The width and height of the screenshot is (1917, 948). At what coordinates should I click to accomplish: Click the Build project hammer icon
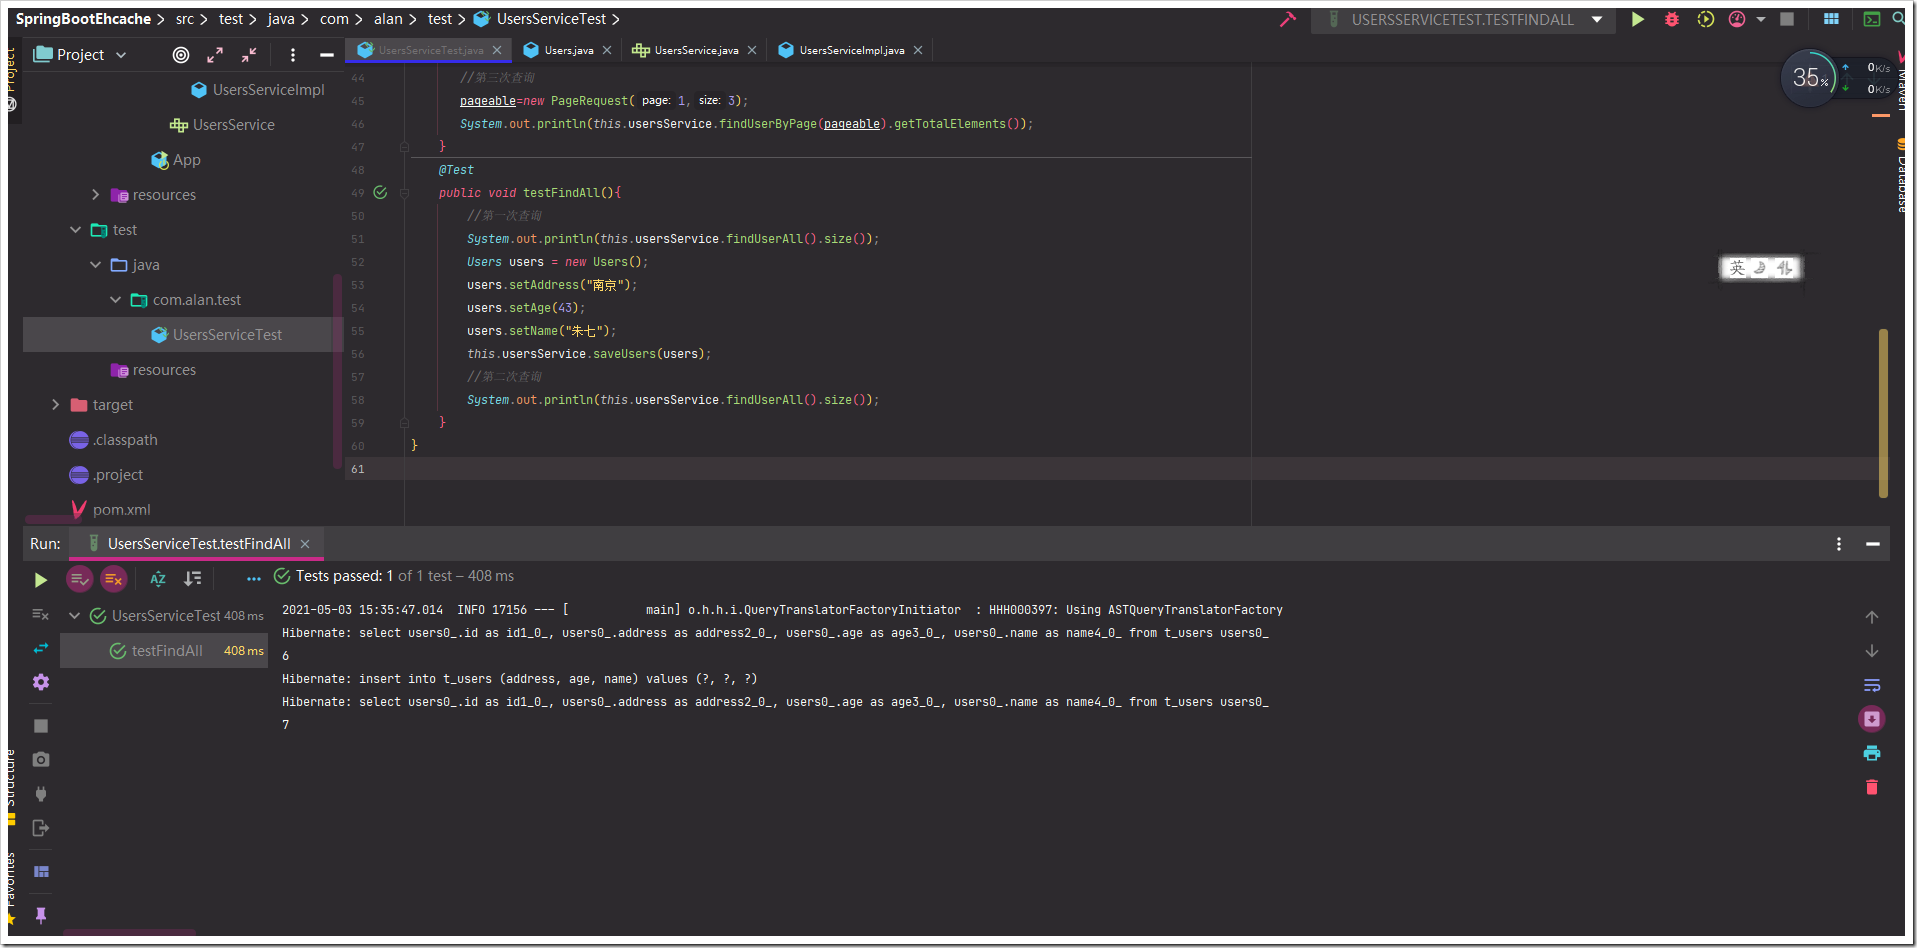[x=1288, y=19]
